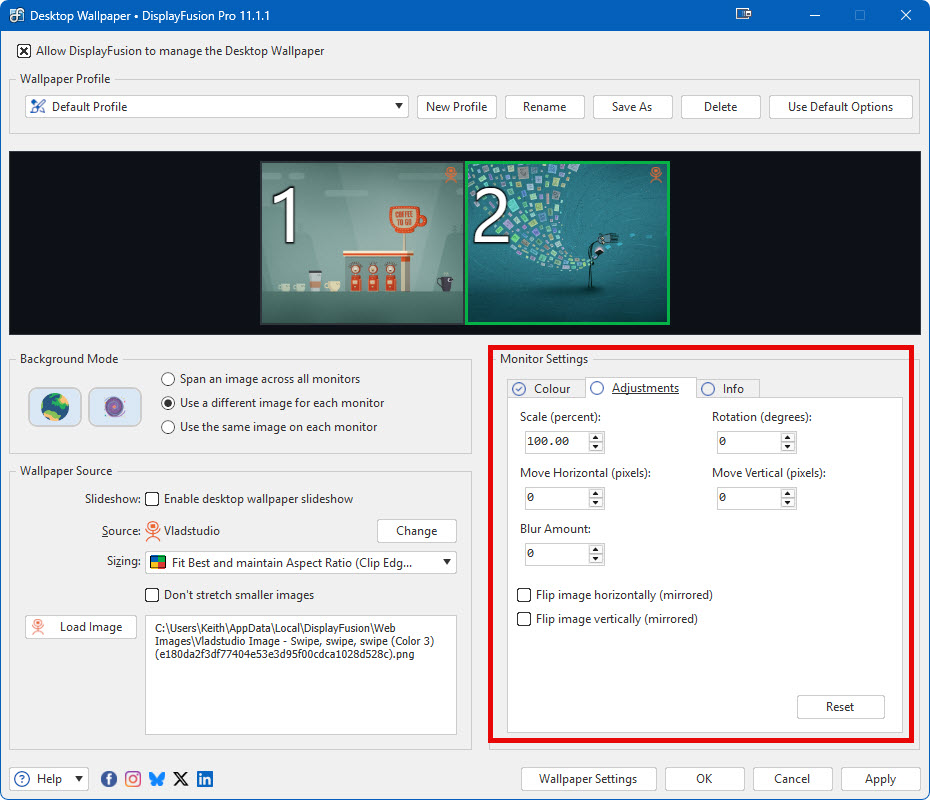The height and width of the screenshot is (800, 930).
Task: Switch to the Colour tab
Action: (542, 388)
